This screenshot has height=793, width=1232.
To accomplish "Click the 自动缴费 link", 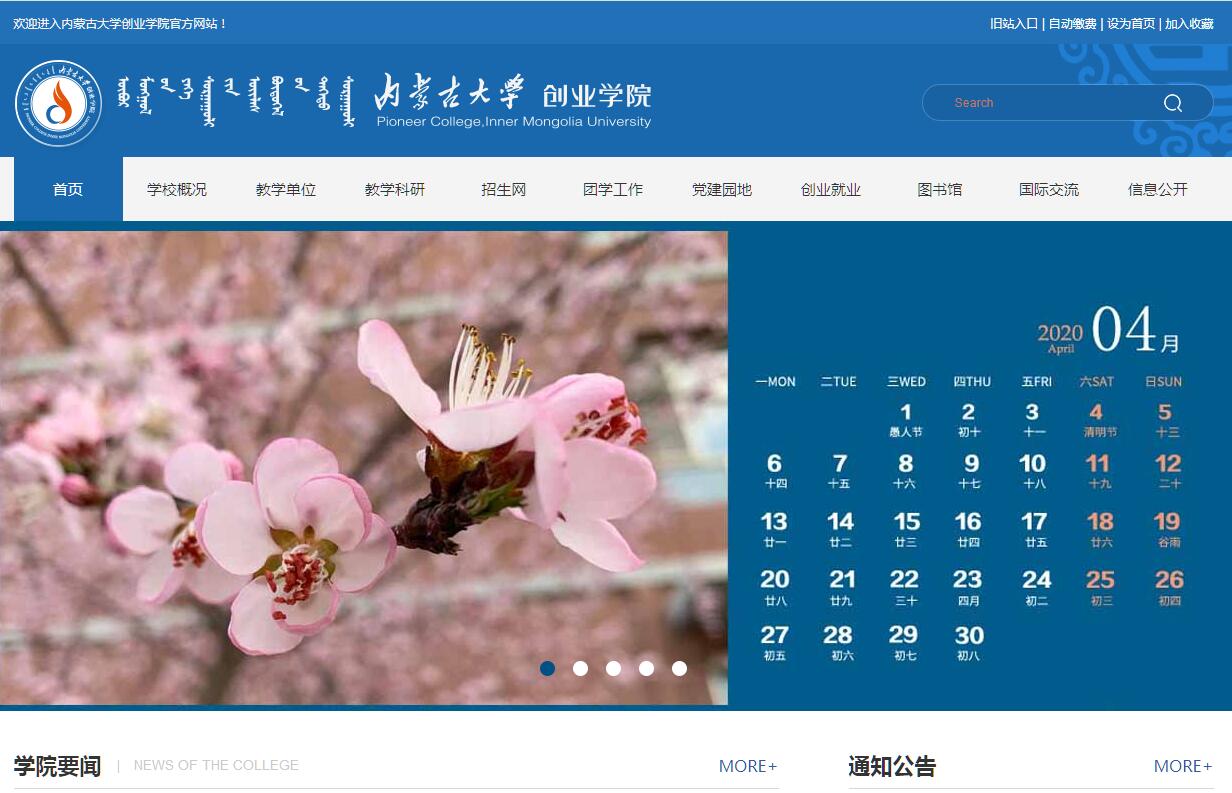I will [x=1072, y=24].
